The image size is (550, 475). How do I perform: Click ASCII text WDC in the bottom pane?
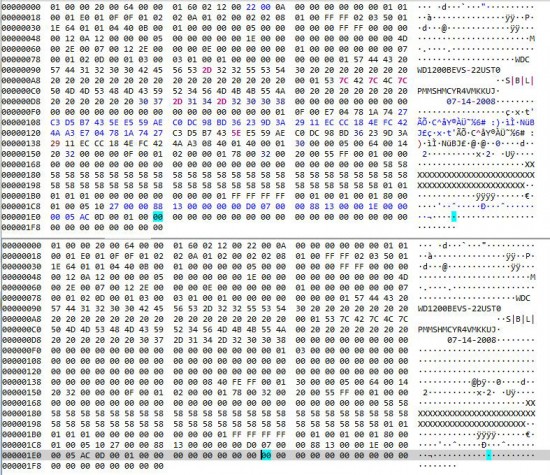(x=523, y=298)
